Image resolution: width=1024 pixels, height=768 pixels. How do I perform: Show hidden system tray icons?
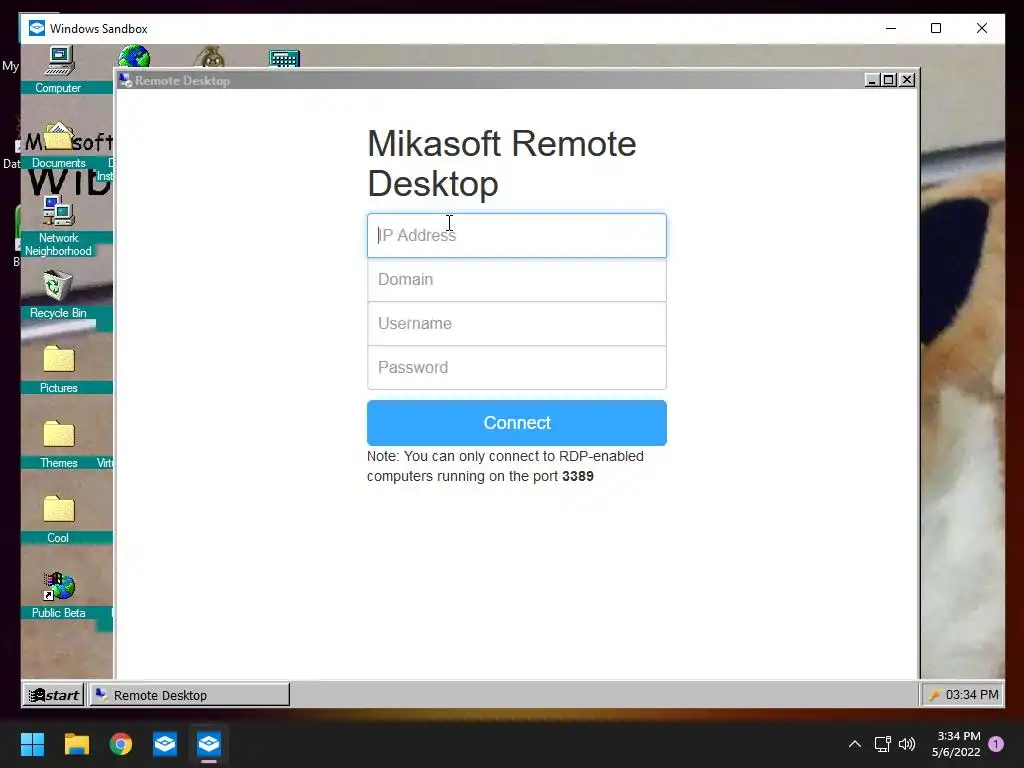(855, 744)
